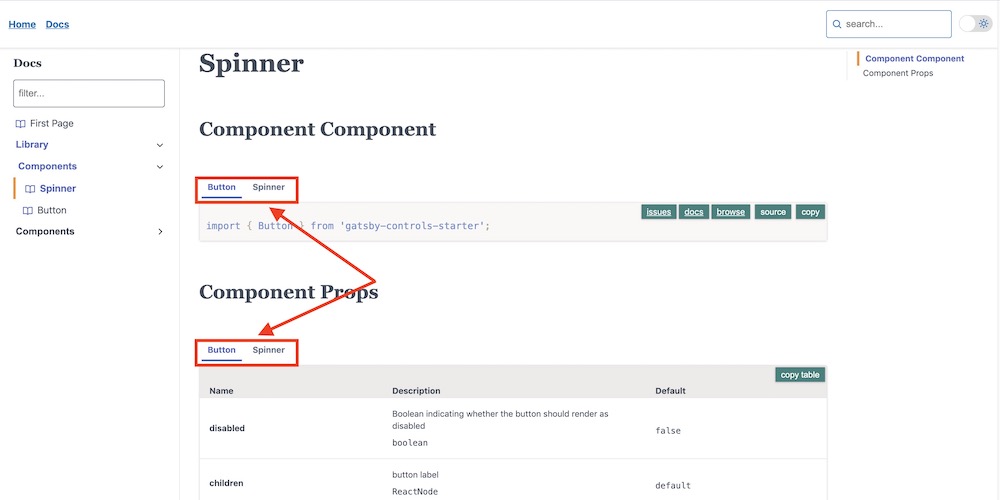
Task: Collapse the Library section chevron
Action: [160, 145]
